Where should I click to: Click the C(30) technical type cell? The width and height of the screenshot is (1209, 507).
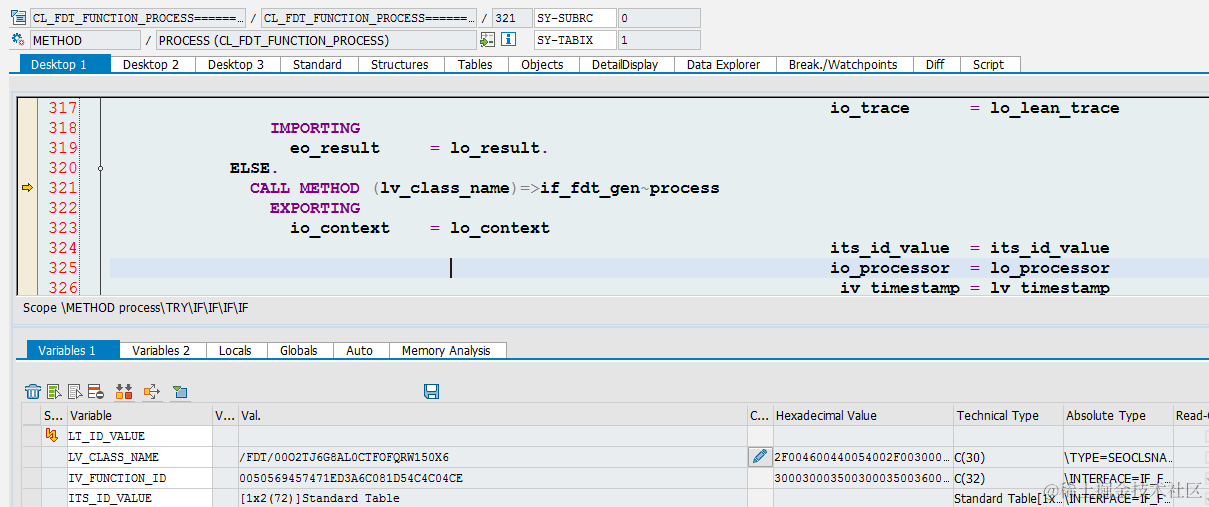tap(1007, 457)
